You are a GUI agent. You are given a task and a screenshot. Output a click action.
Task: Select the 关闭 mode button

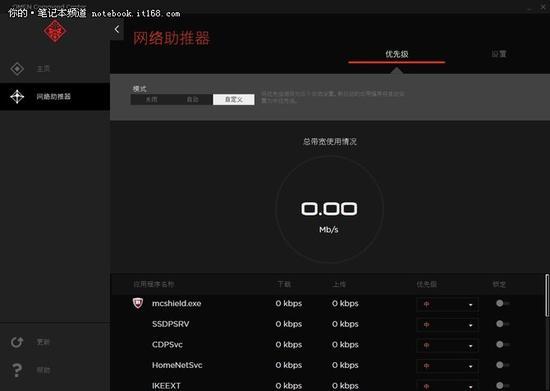point(151,100)
